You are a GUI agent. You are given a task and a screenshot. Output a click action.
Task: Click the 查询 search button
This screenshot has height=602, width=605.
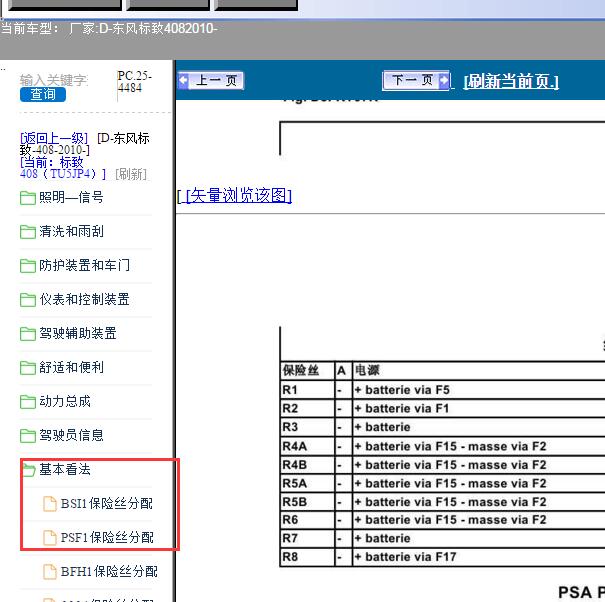point(43,95)
